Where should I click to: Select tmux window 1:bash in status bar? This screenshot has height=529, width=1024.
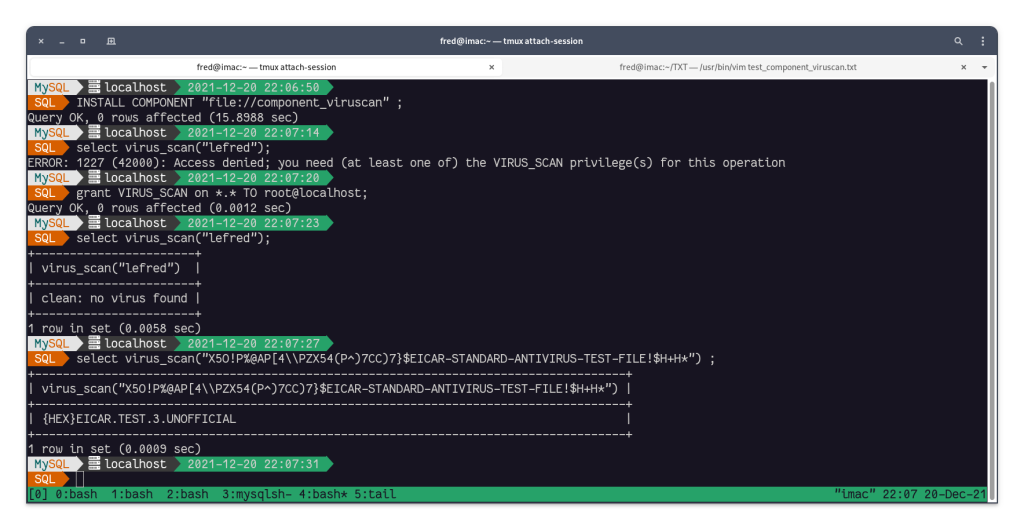tap(131, 494)
